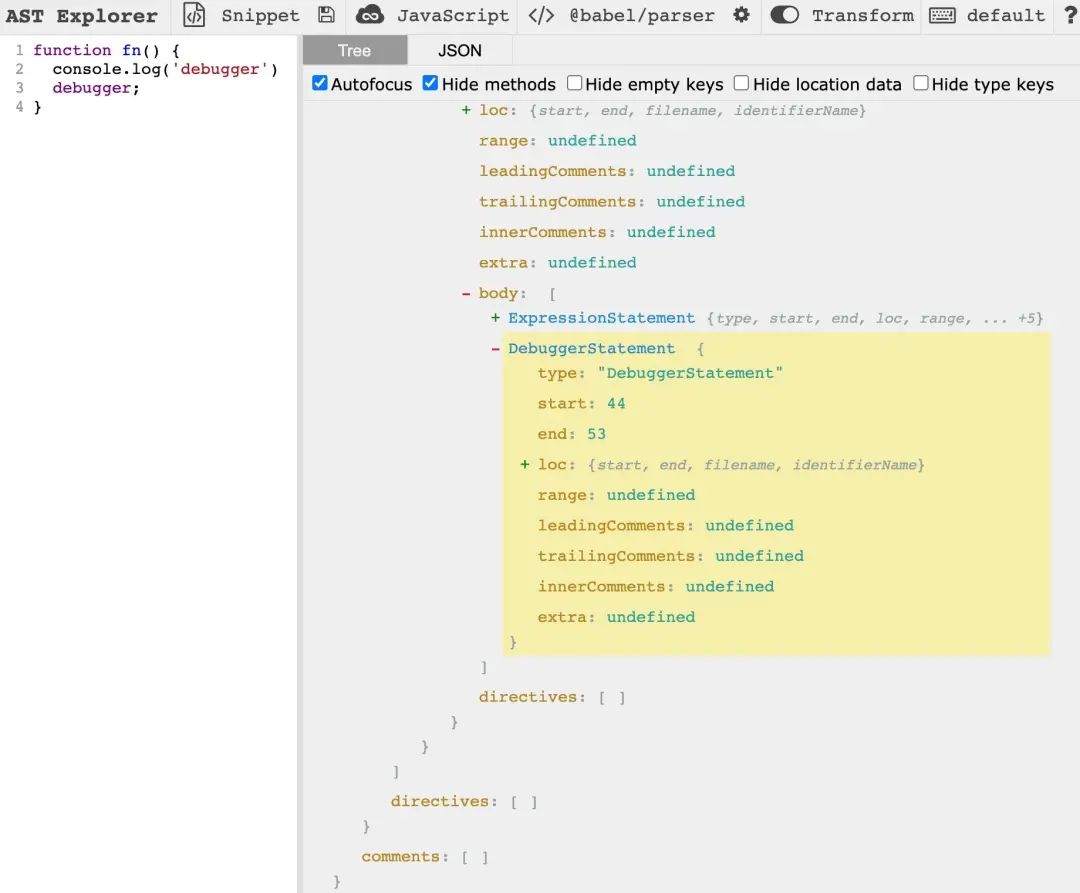Image resolution: width=1080 pixels, height=893 pixels.
Task: Click top trailingComments: undefined row
Action: (x=612, y=201)
